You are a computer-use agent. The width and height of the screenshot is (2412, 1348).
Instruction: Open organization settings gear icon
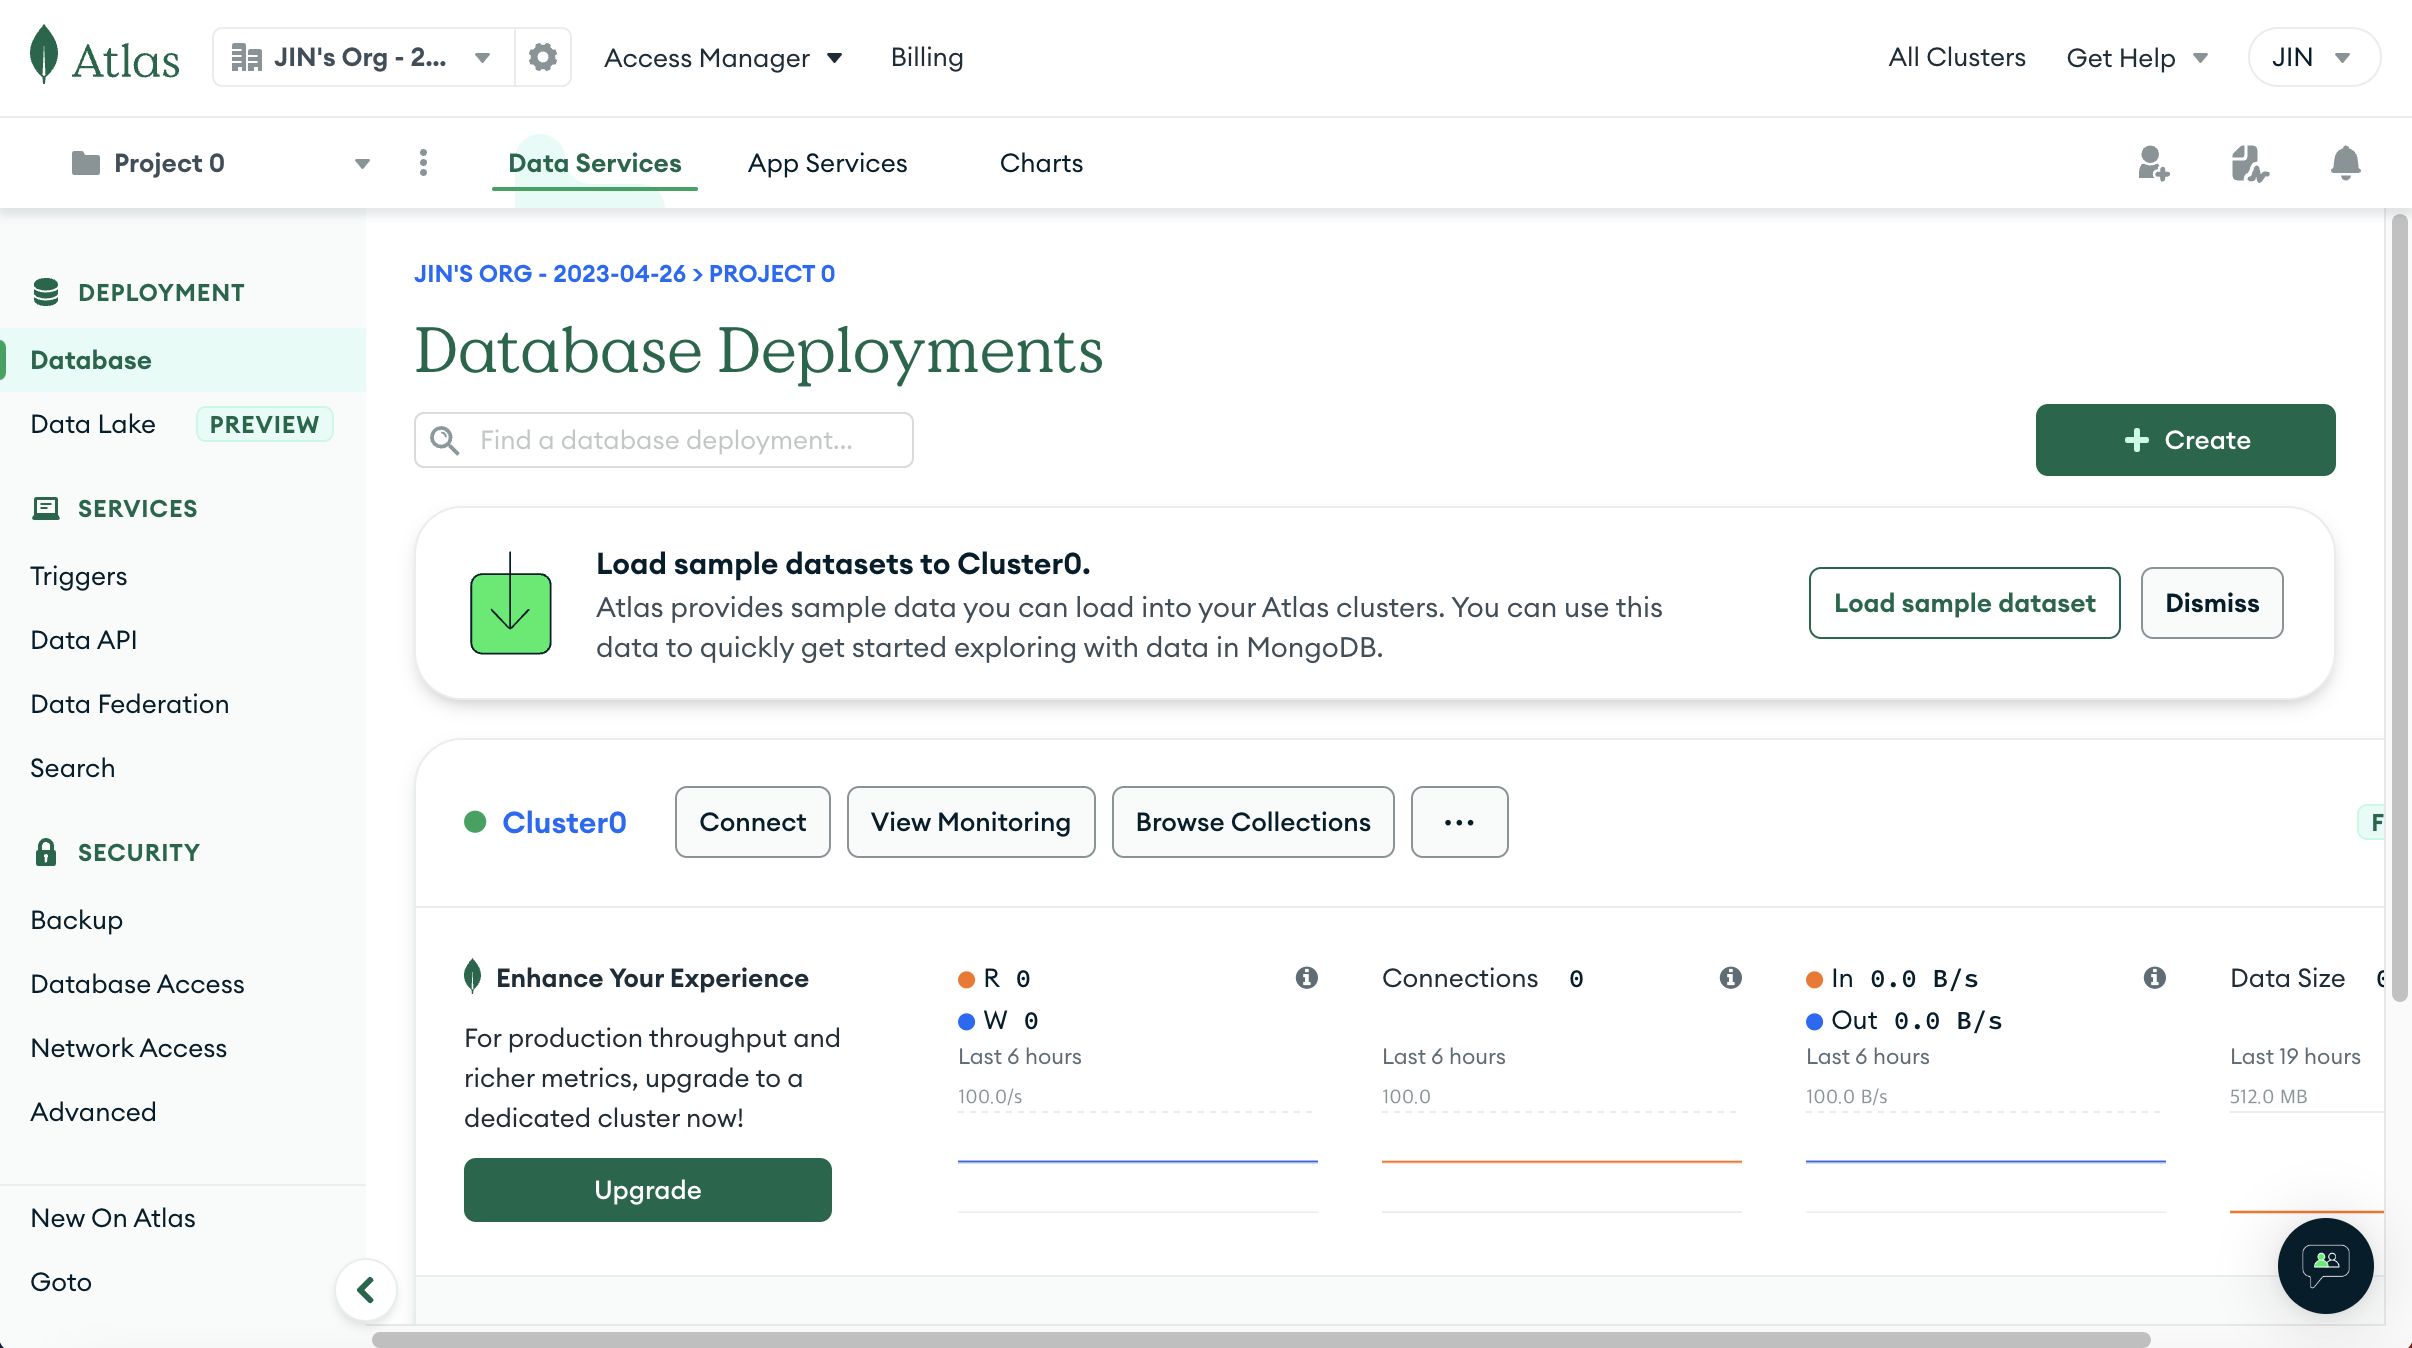coord(542,57)
